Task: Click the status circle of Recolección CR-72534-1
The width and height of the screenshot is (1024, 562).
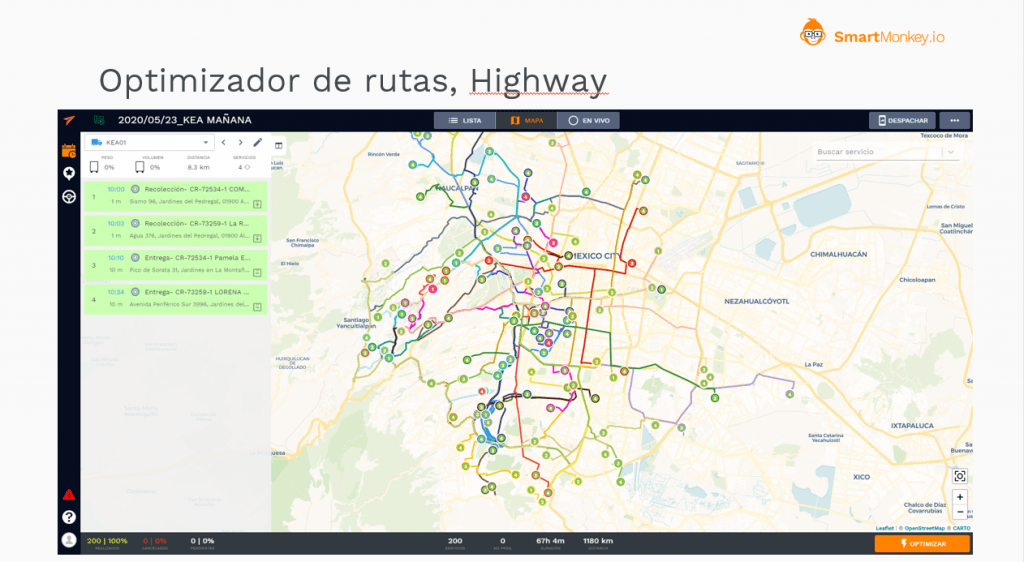Action: tap(135, 189)
